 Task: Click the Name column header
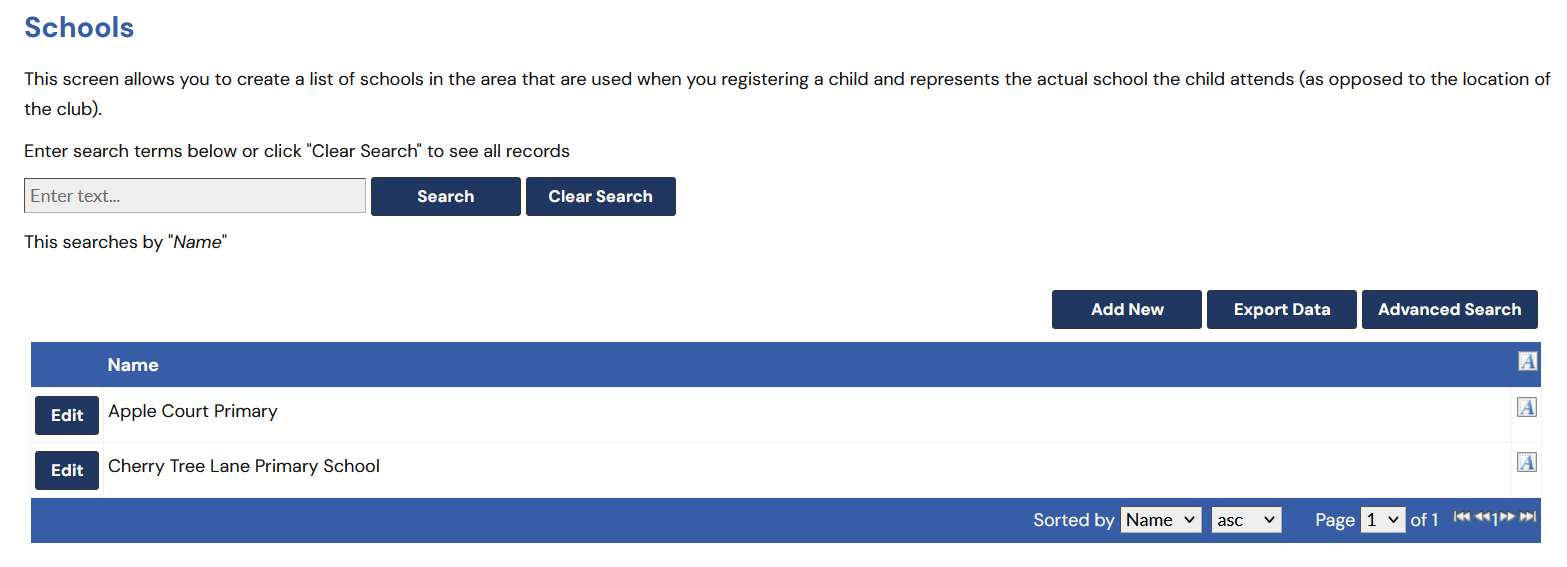(133, 365)
